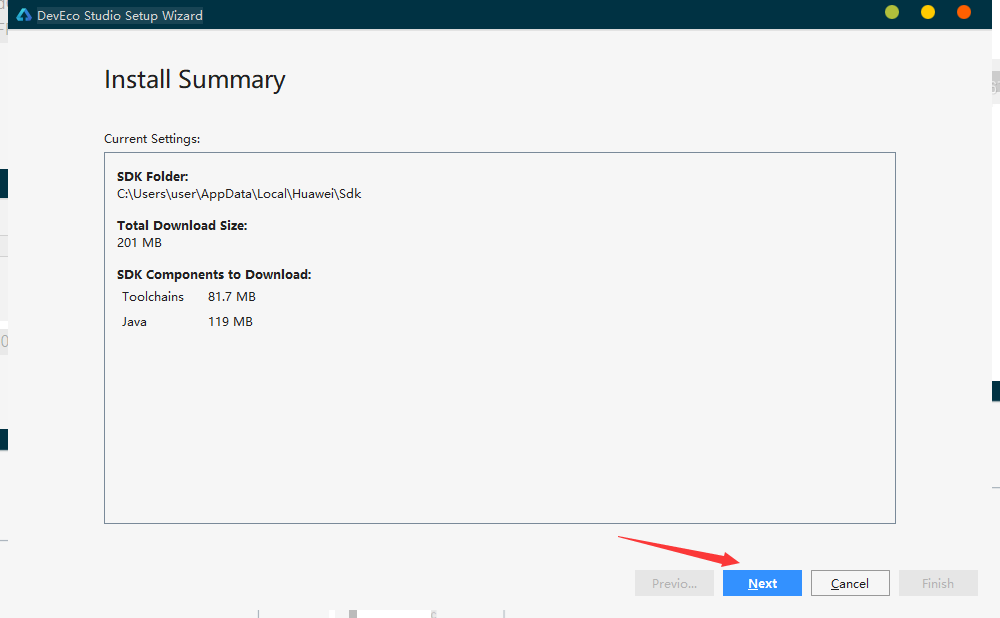Click the 119 MB size value
Viewport: 1000px width, 618px height.
(230, 321)
